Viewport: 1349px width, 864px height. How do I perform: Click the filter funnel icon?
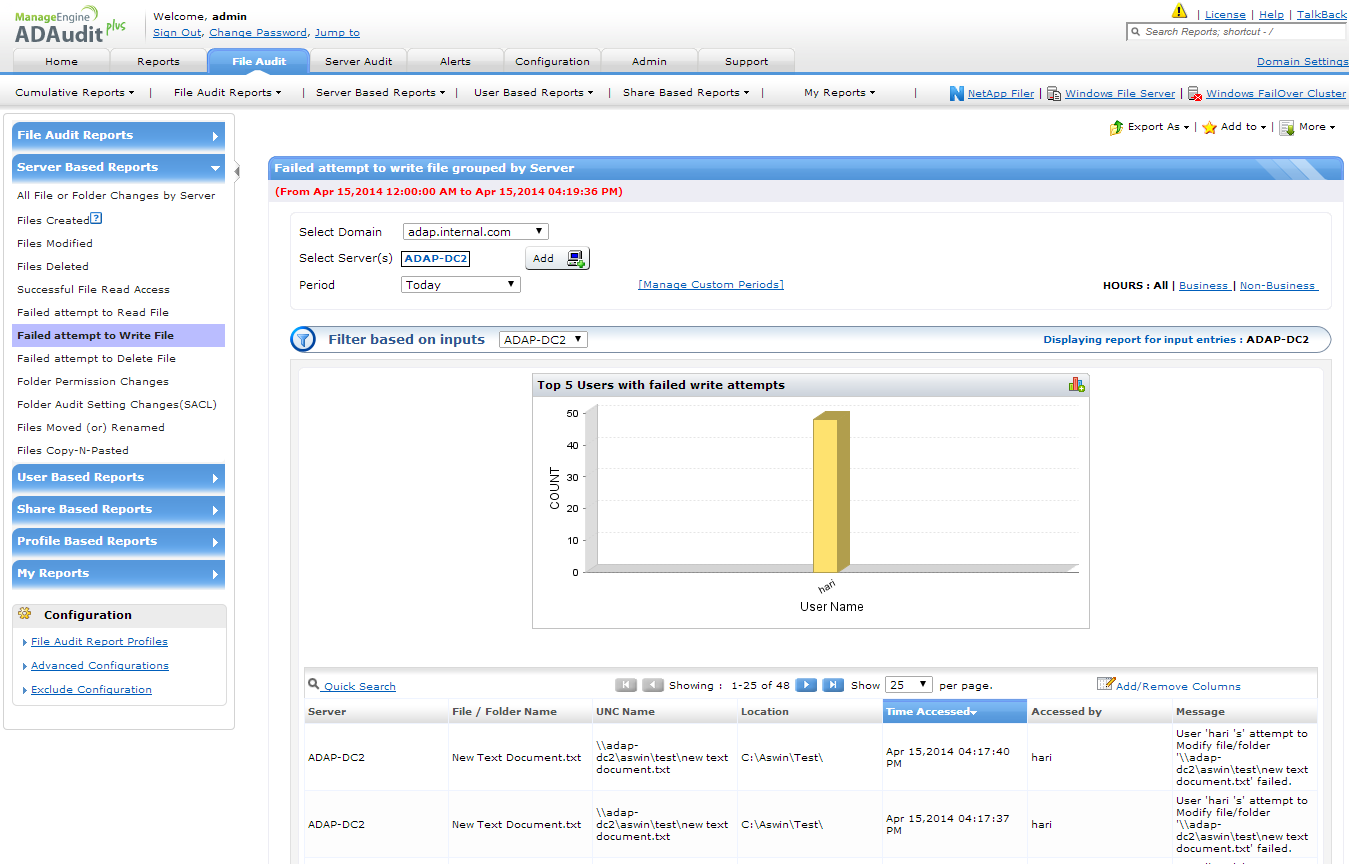[x=303, y=340]
